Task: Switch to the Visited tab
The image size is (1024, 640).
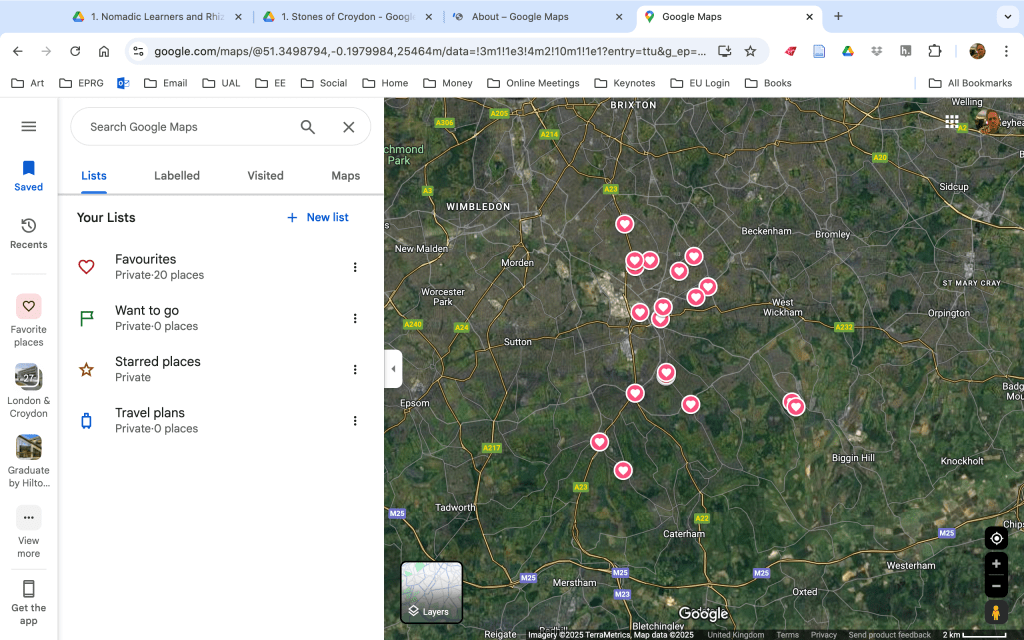Action: click(265, 176)
